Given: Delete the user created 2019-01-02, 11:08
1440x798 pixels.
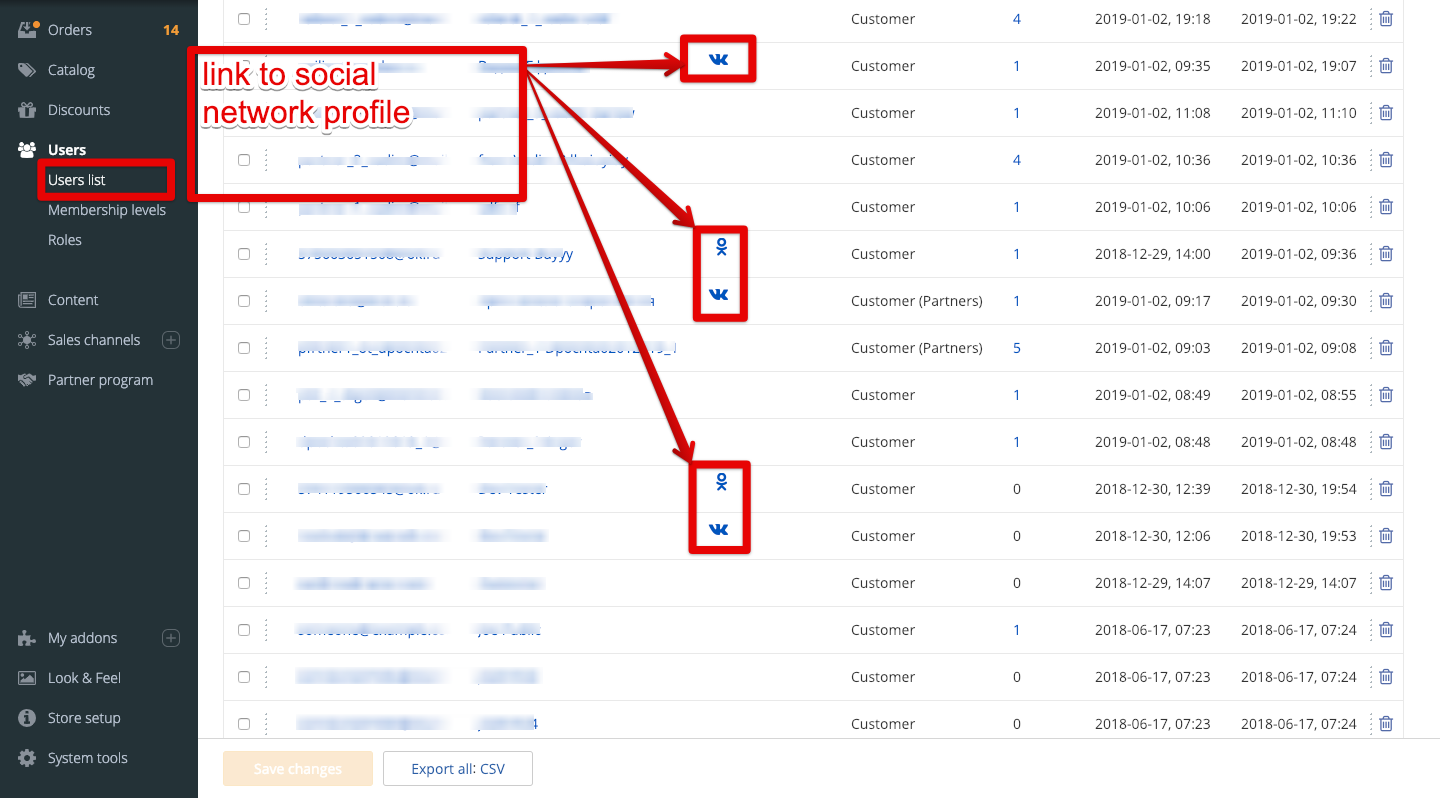Looking at the screenshot, I should pos(1386,113).
